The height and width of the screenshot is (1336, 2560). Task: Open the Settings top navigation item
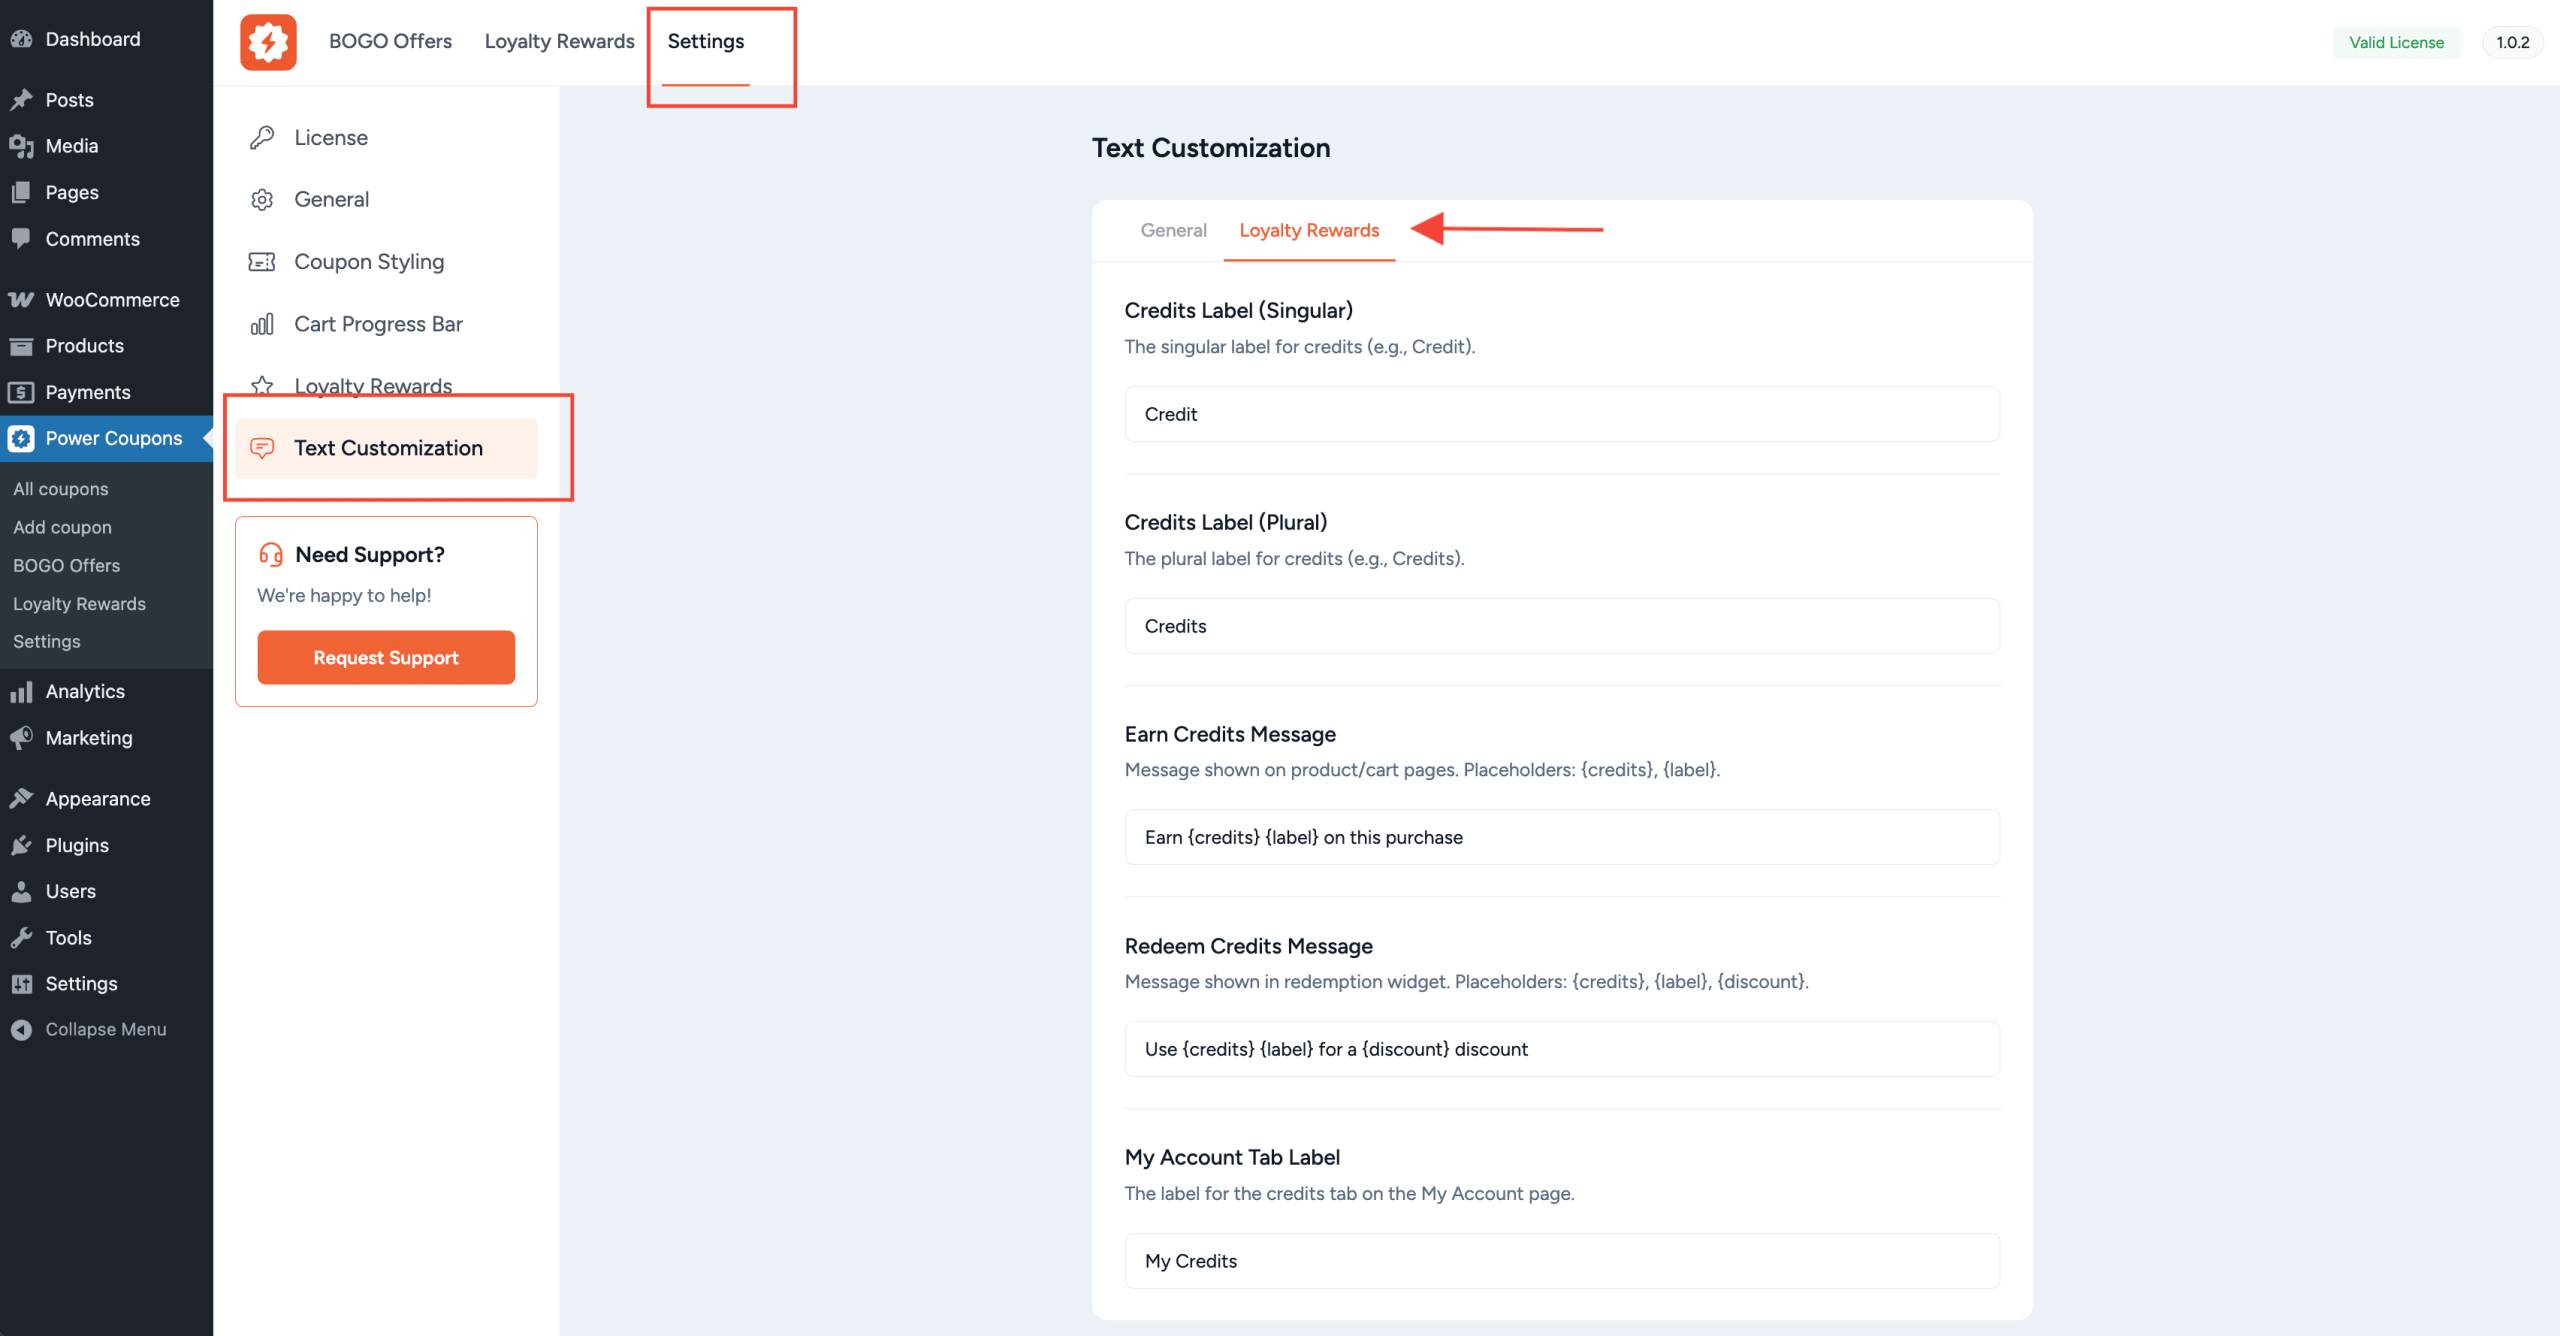pyautogui.click(x=705, y=41)
